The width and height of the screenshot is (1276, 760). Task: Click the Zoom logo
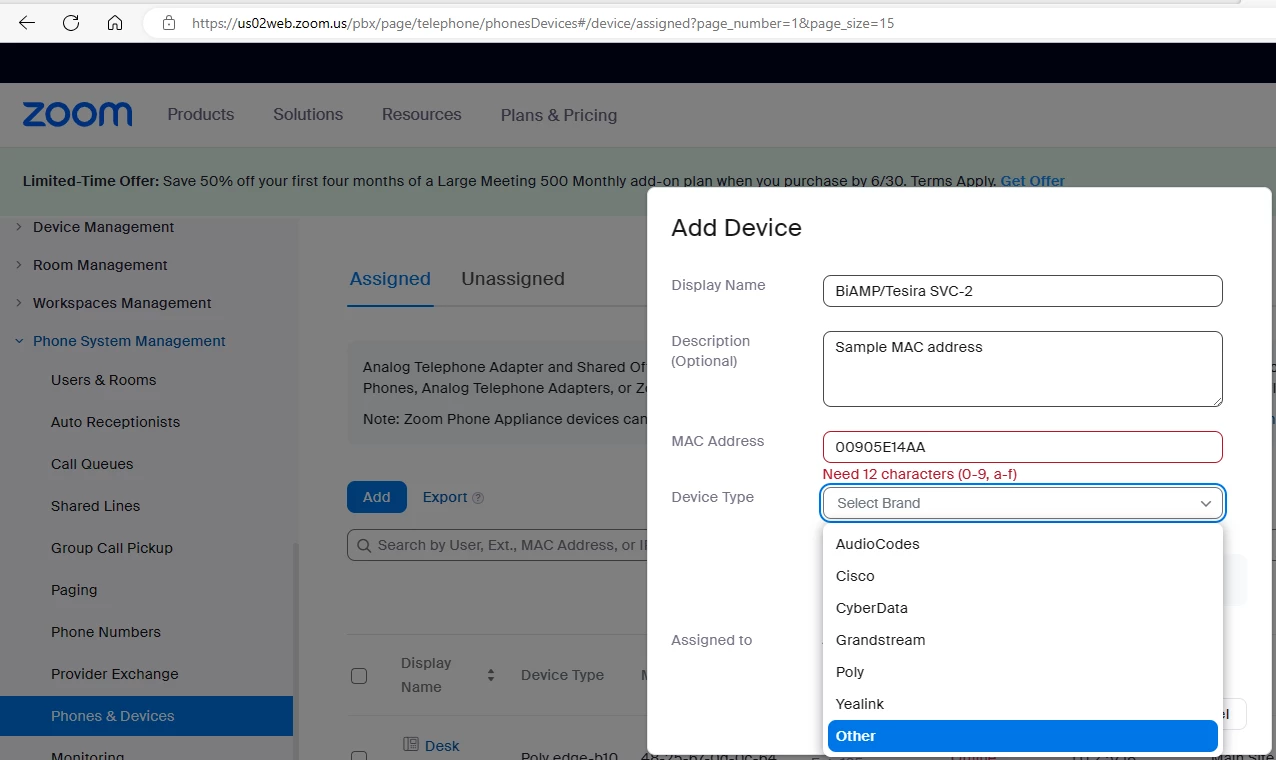click(x=77, y=114)
